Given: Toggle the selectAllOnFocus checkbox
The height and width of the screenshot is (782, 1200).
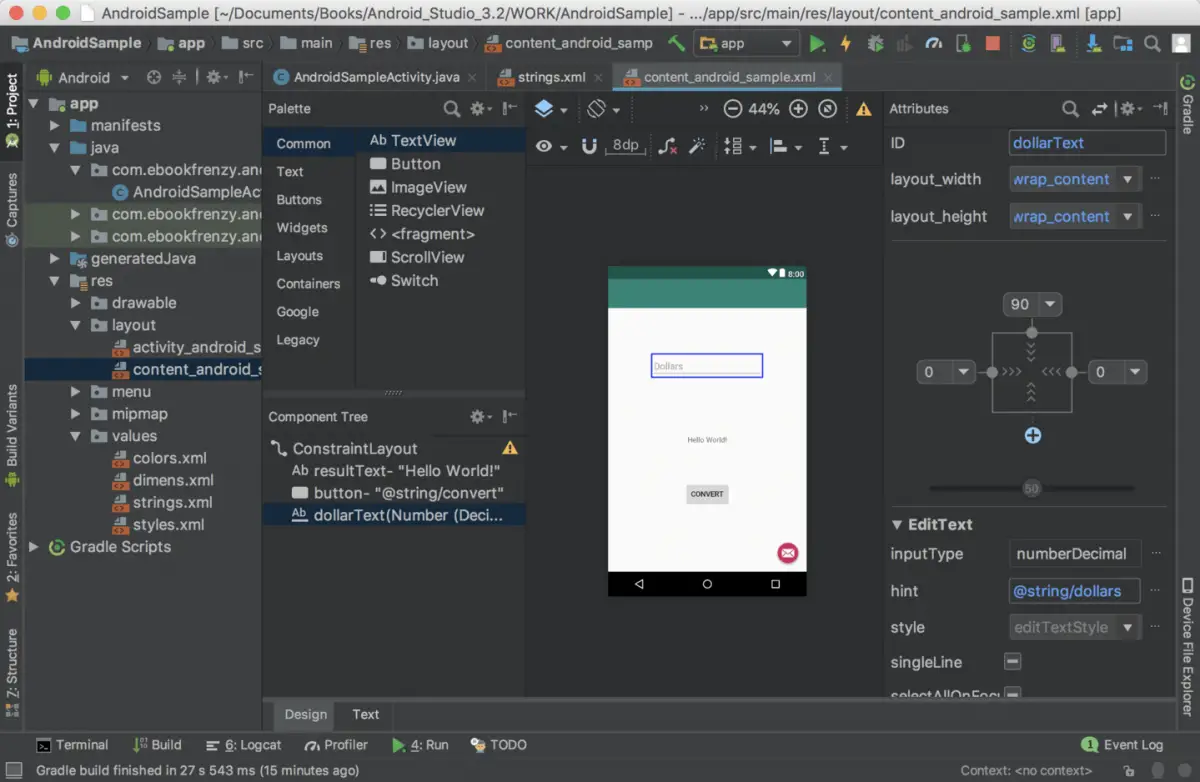Looking at the screenshot, I should (1012, 694).
